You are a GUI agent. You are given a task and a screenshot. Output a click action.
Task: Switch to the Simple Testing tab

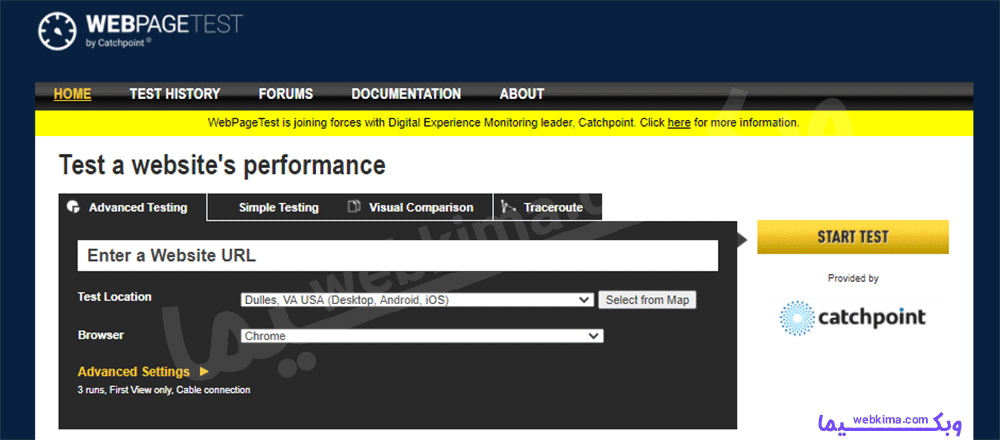[279, 207]
